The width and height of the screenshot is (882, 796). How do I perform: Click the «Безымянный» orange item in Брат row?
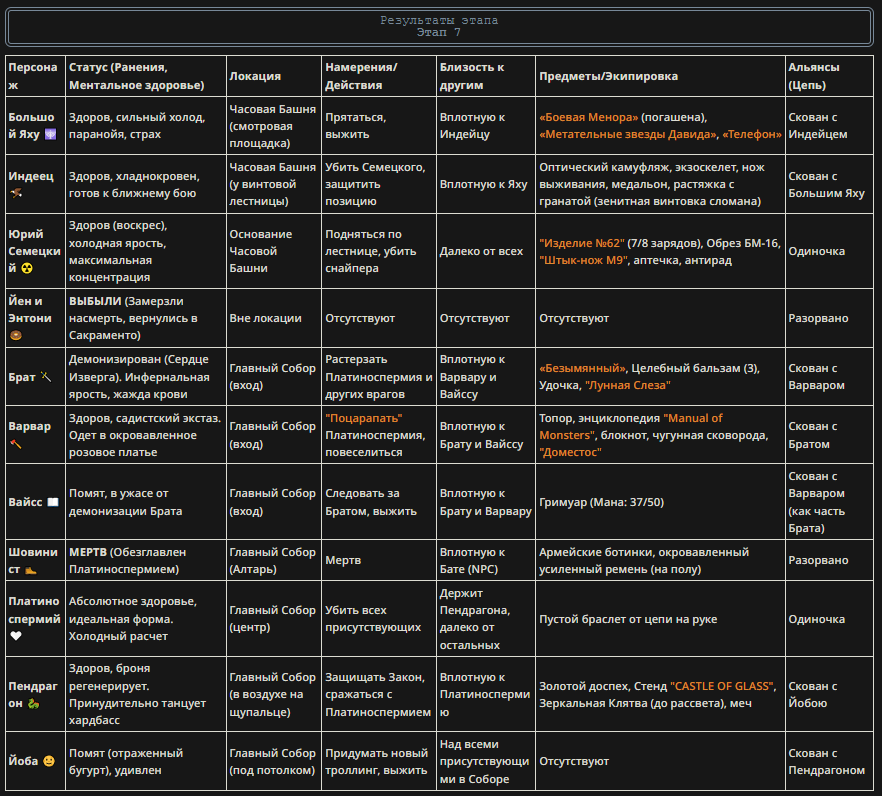(582, 368)
